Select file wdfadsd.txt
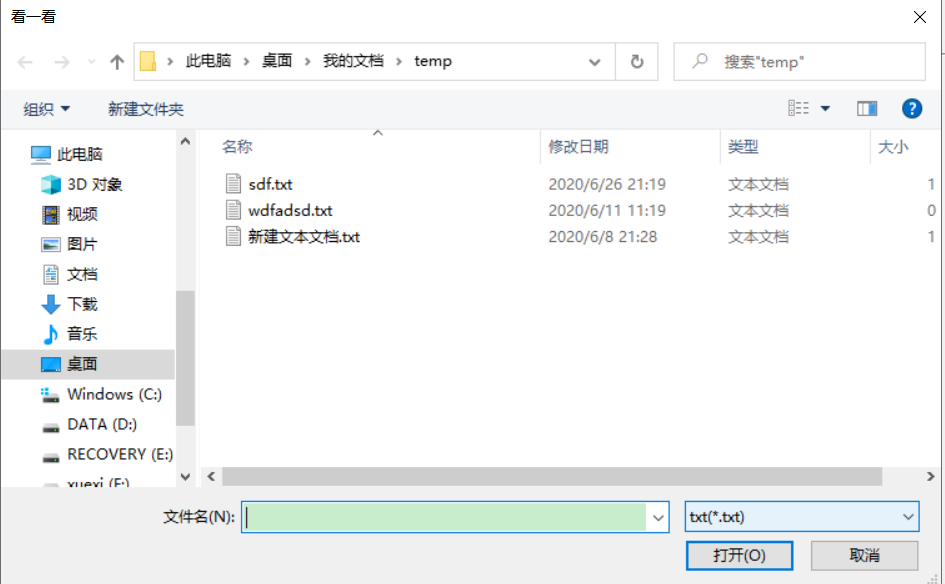 coord(290,210)
